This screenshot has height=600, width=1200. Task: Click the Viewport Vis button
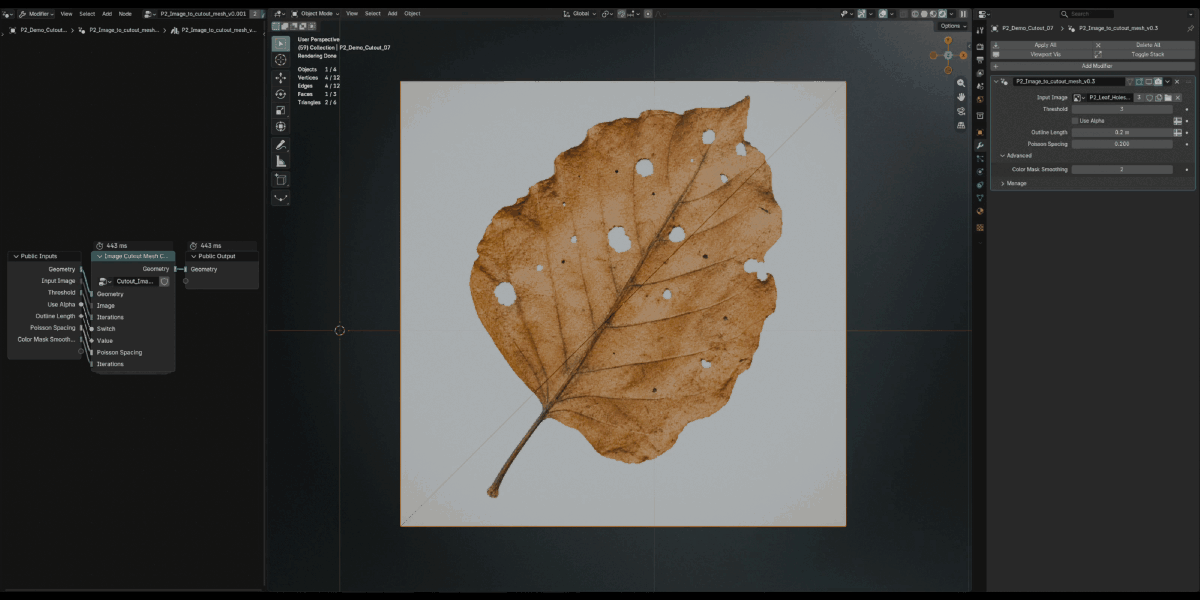(1041, 54)
